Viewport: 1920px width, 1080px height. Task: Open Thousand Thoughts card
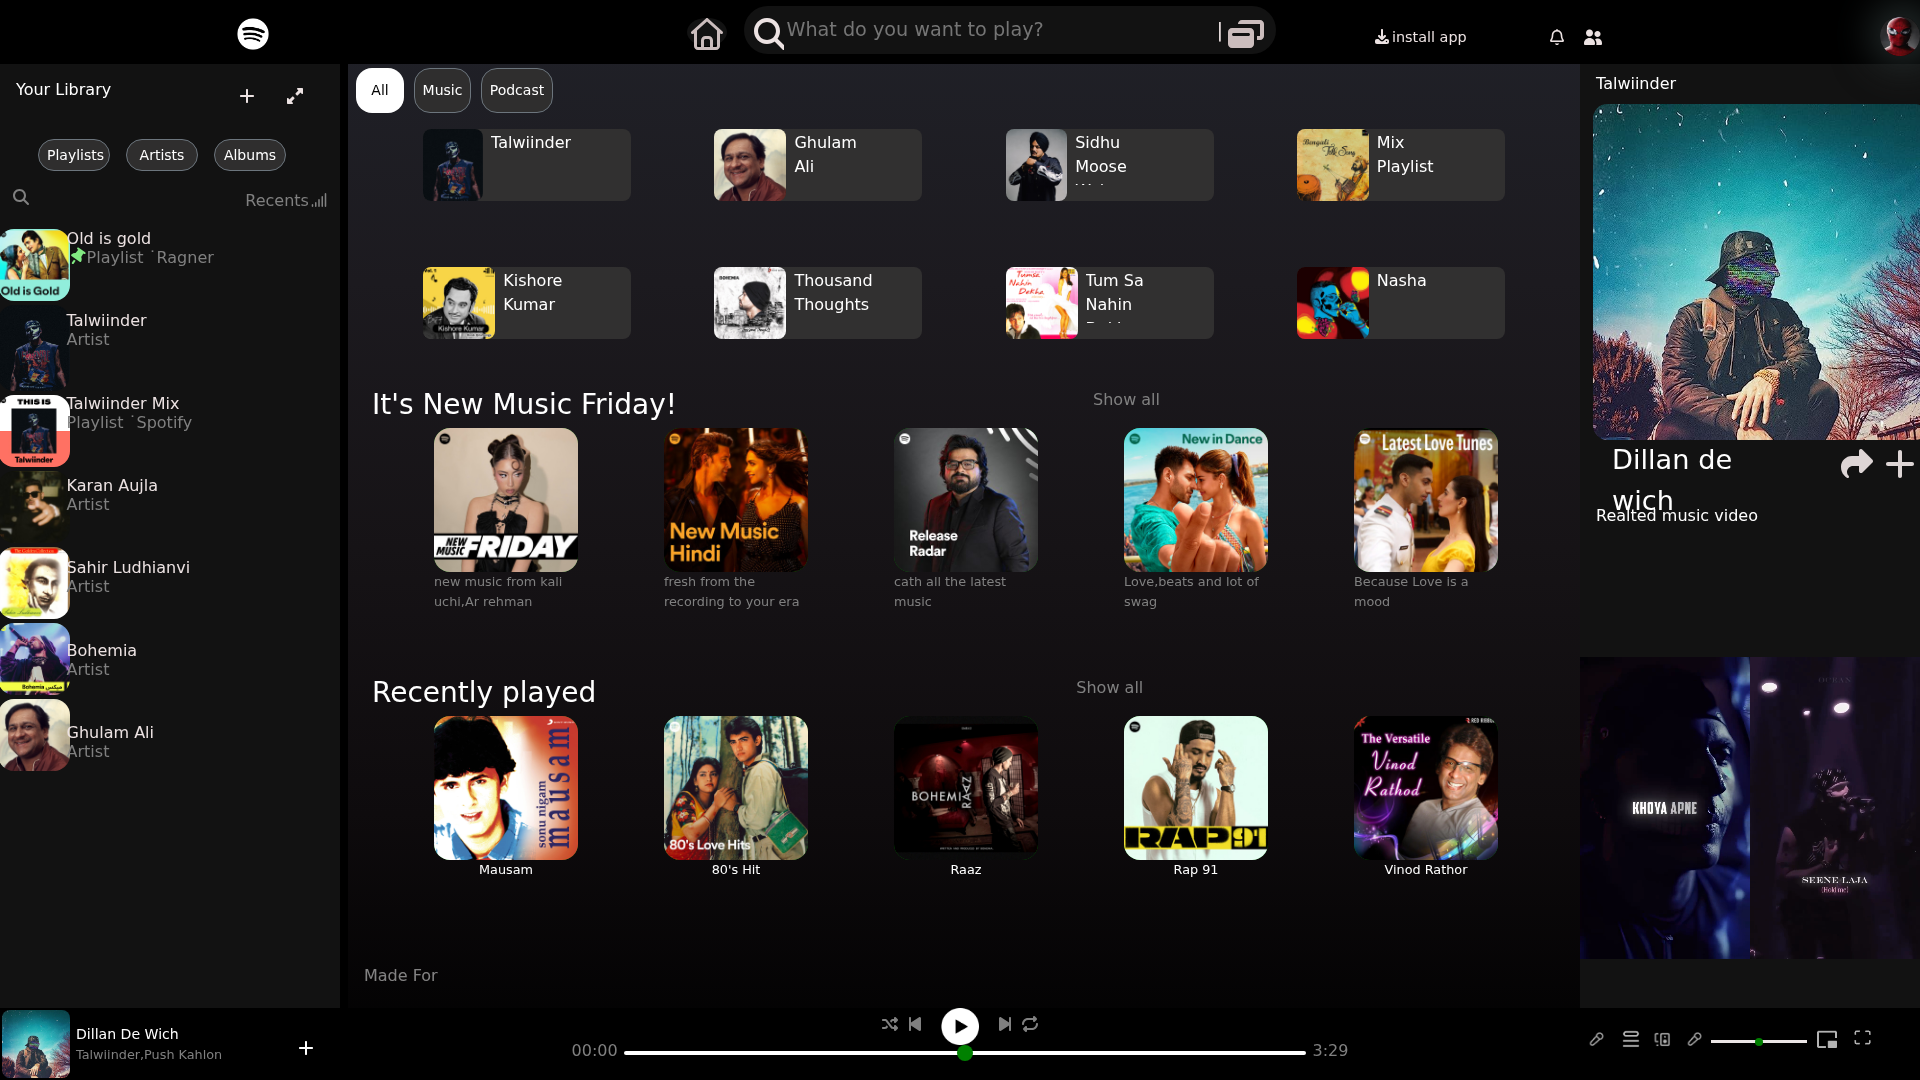click(818, 303)
